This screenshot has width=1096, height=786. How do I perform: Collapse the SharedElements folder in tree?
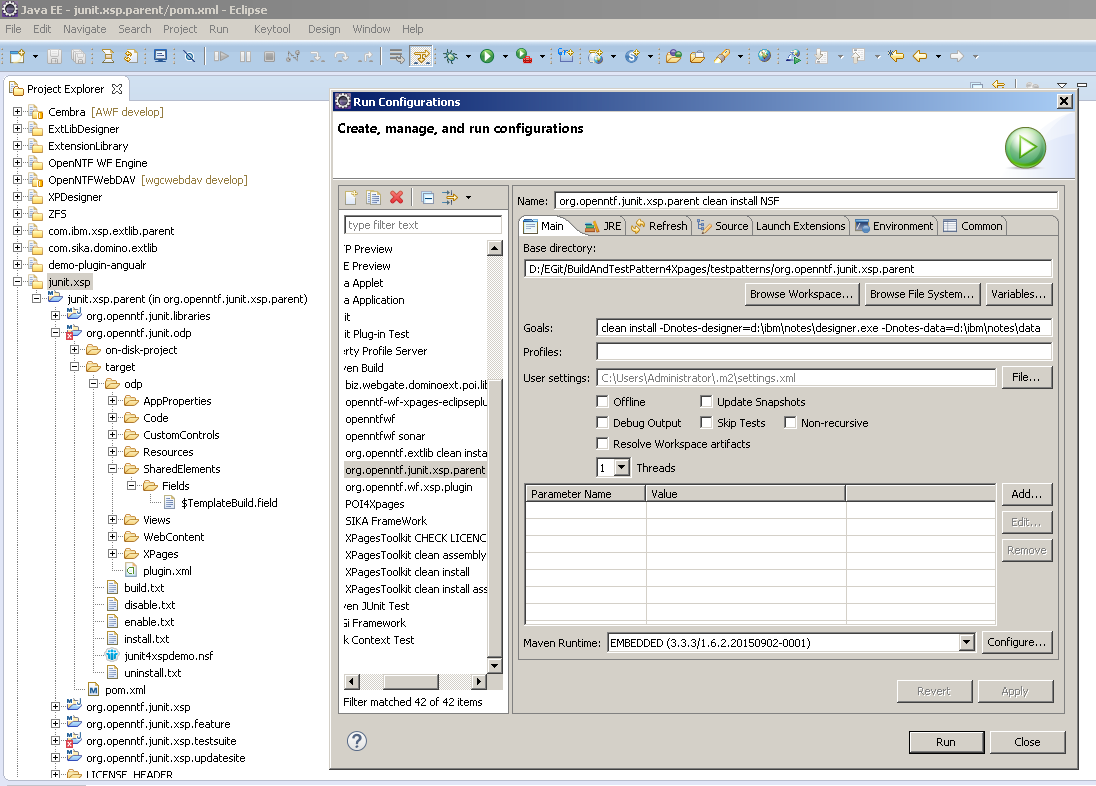tap(113, 469)
